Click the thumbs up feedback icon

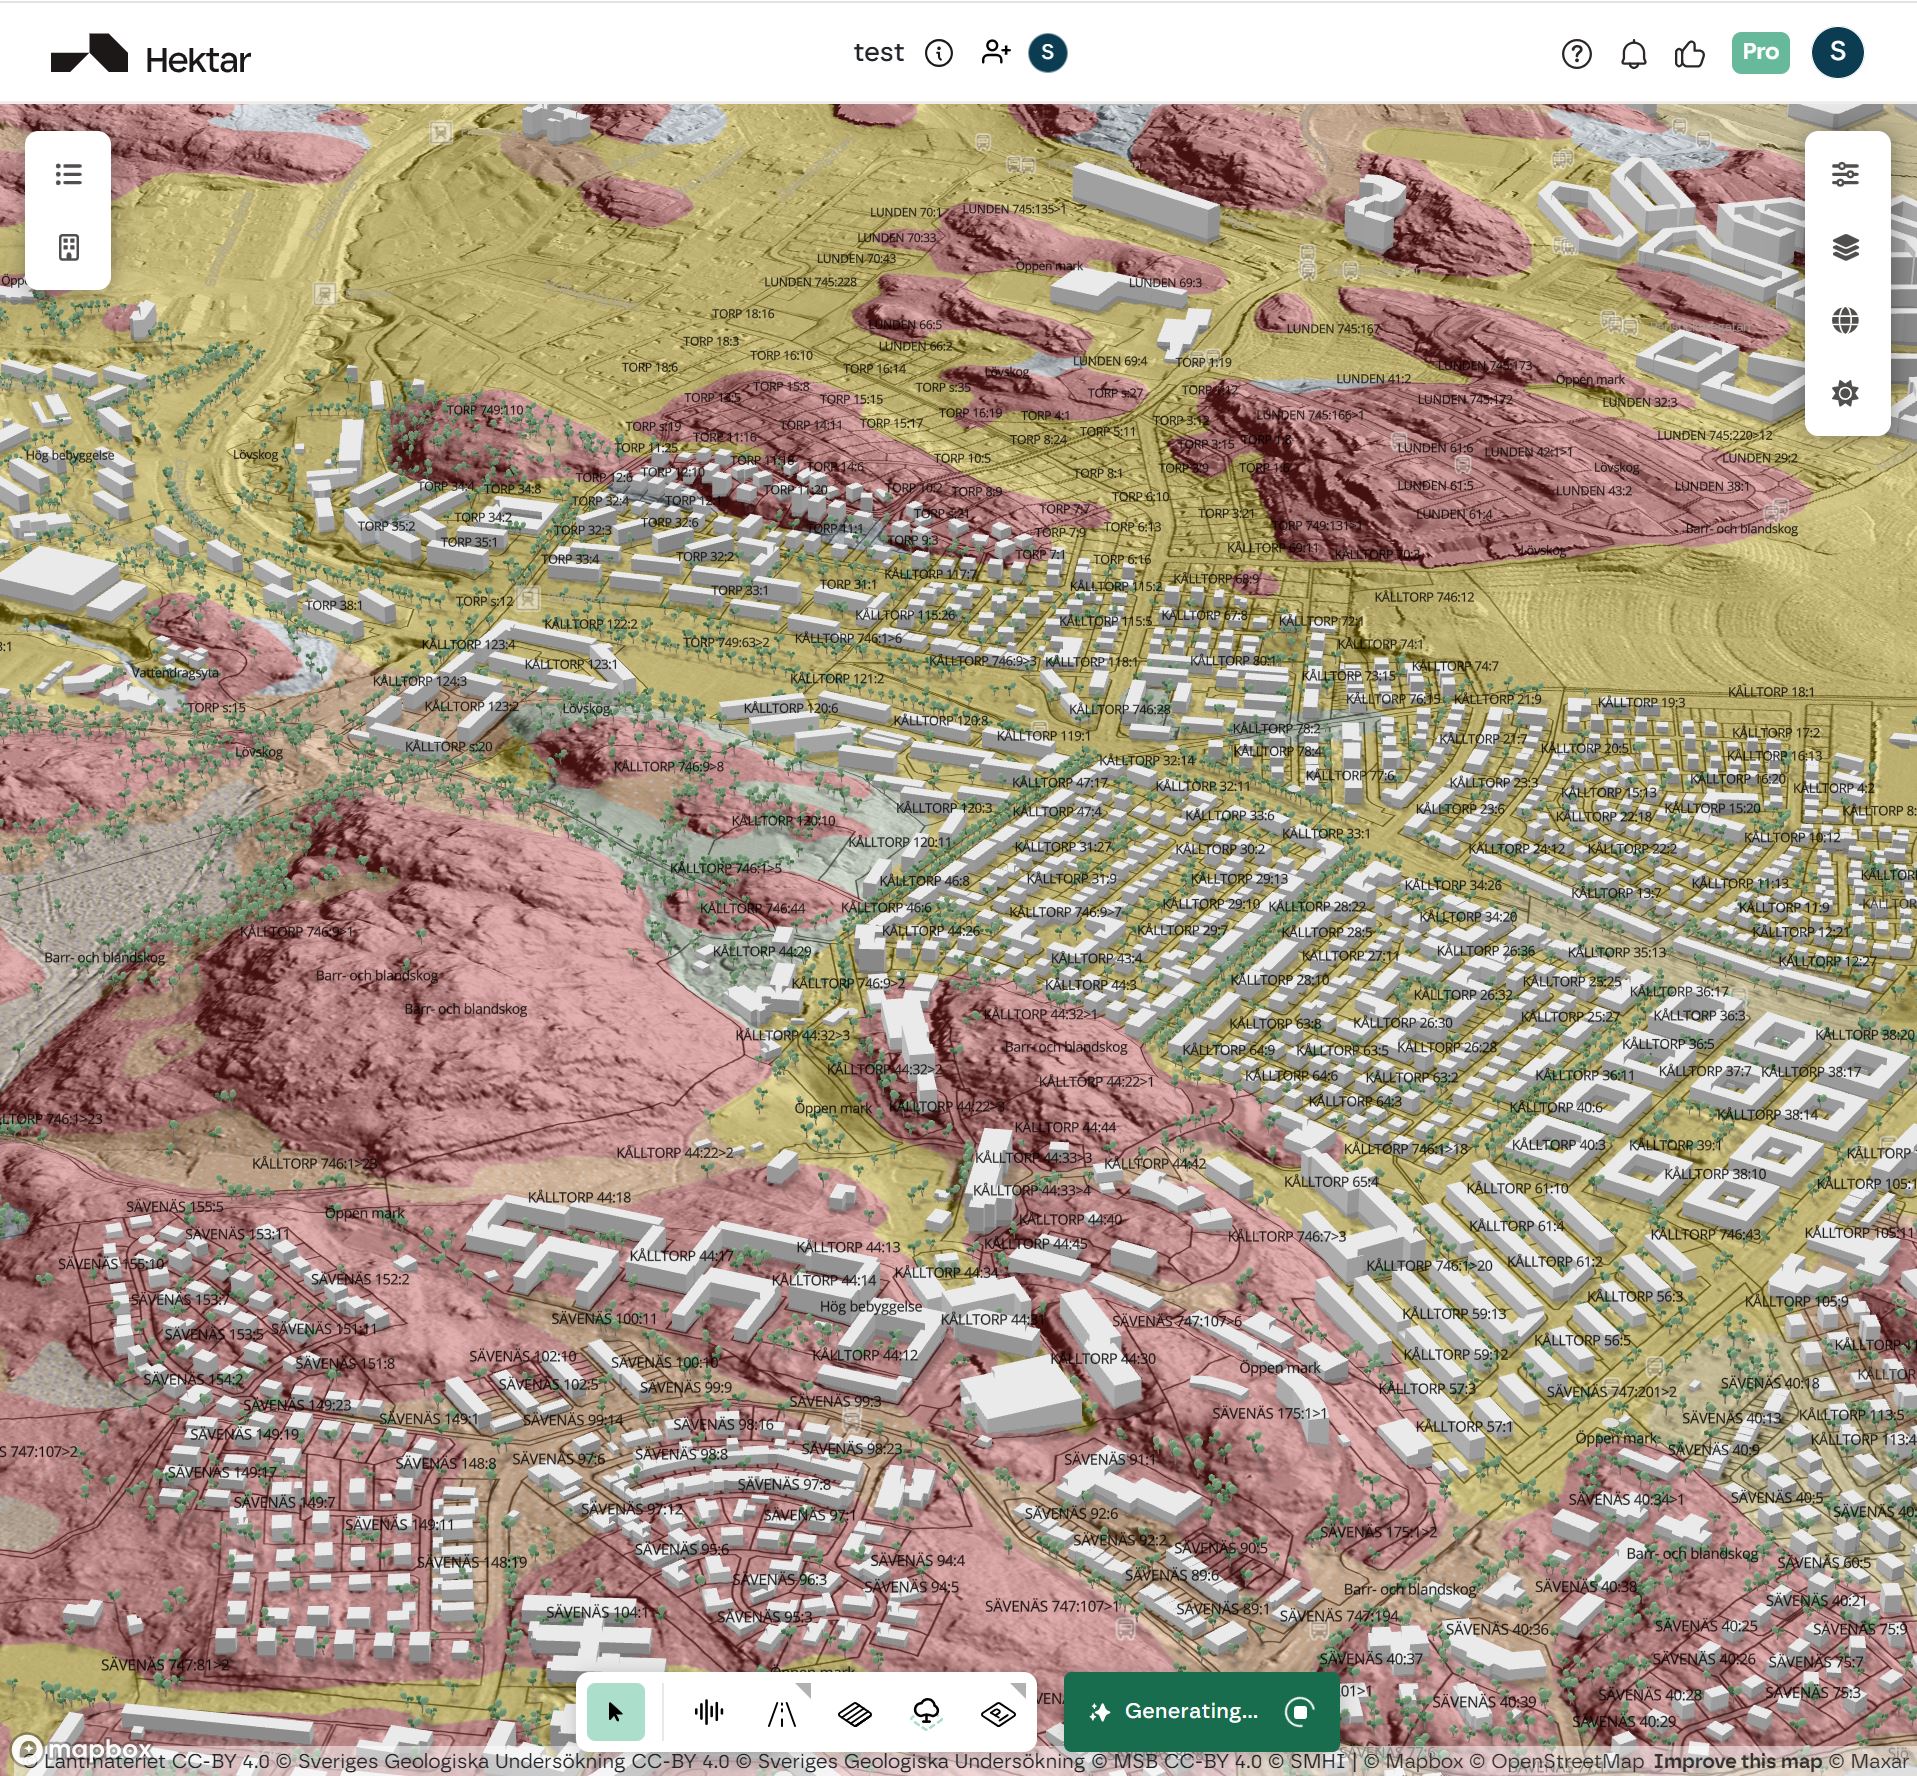1690,54
